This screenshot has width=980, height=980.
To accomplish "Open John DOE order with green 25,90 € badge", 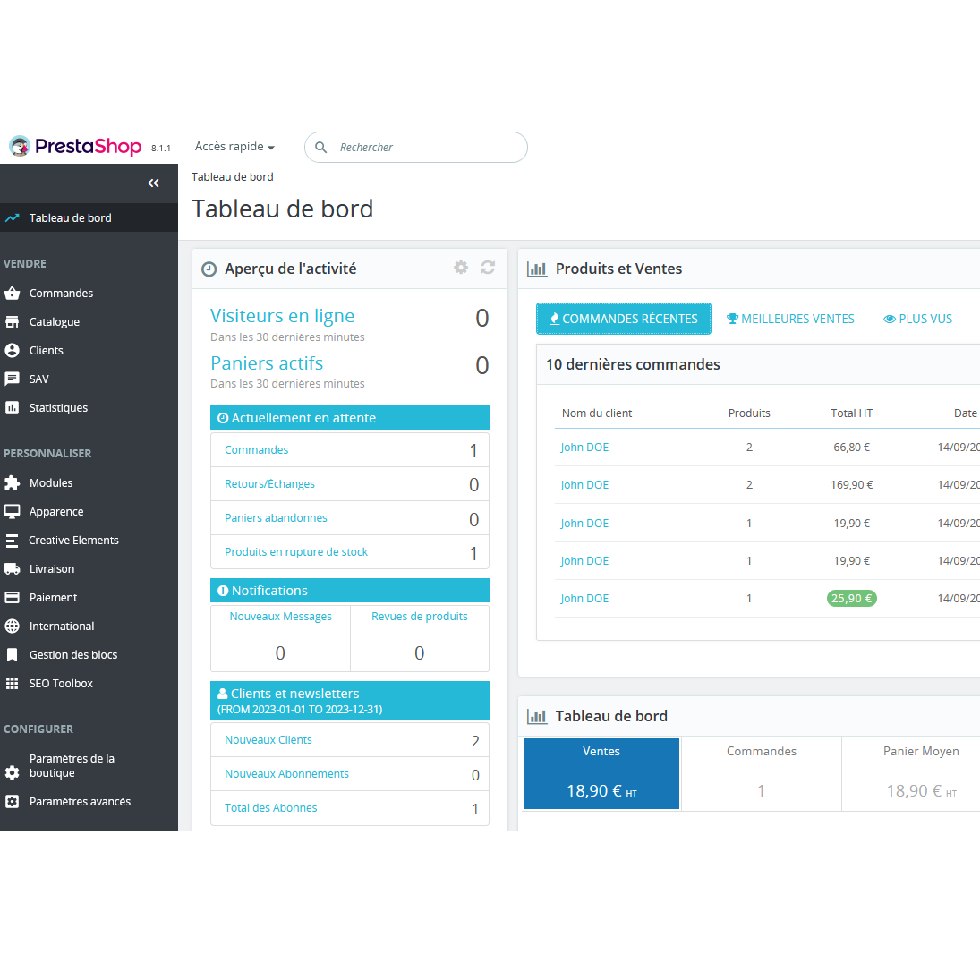I will (584, 598).
